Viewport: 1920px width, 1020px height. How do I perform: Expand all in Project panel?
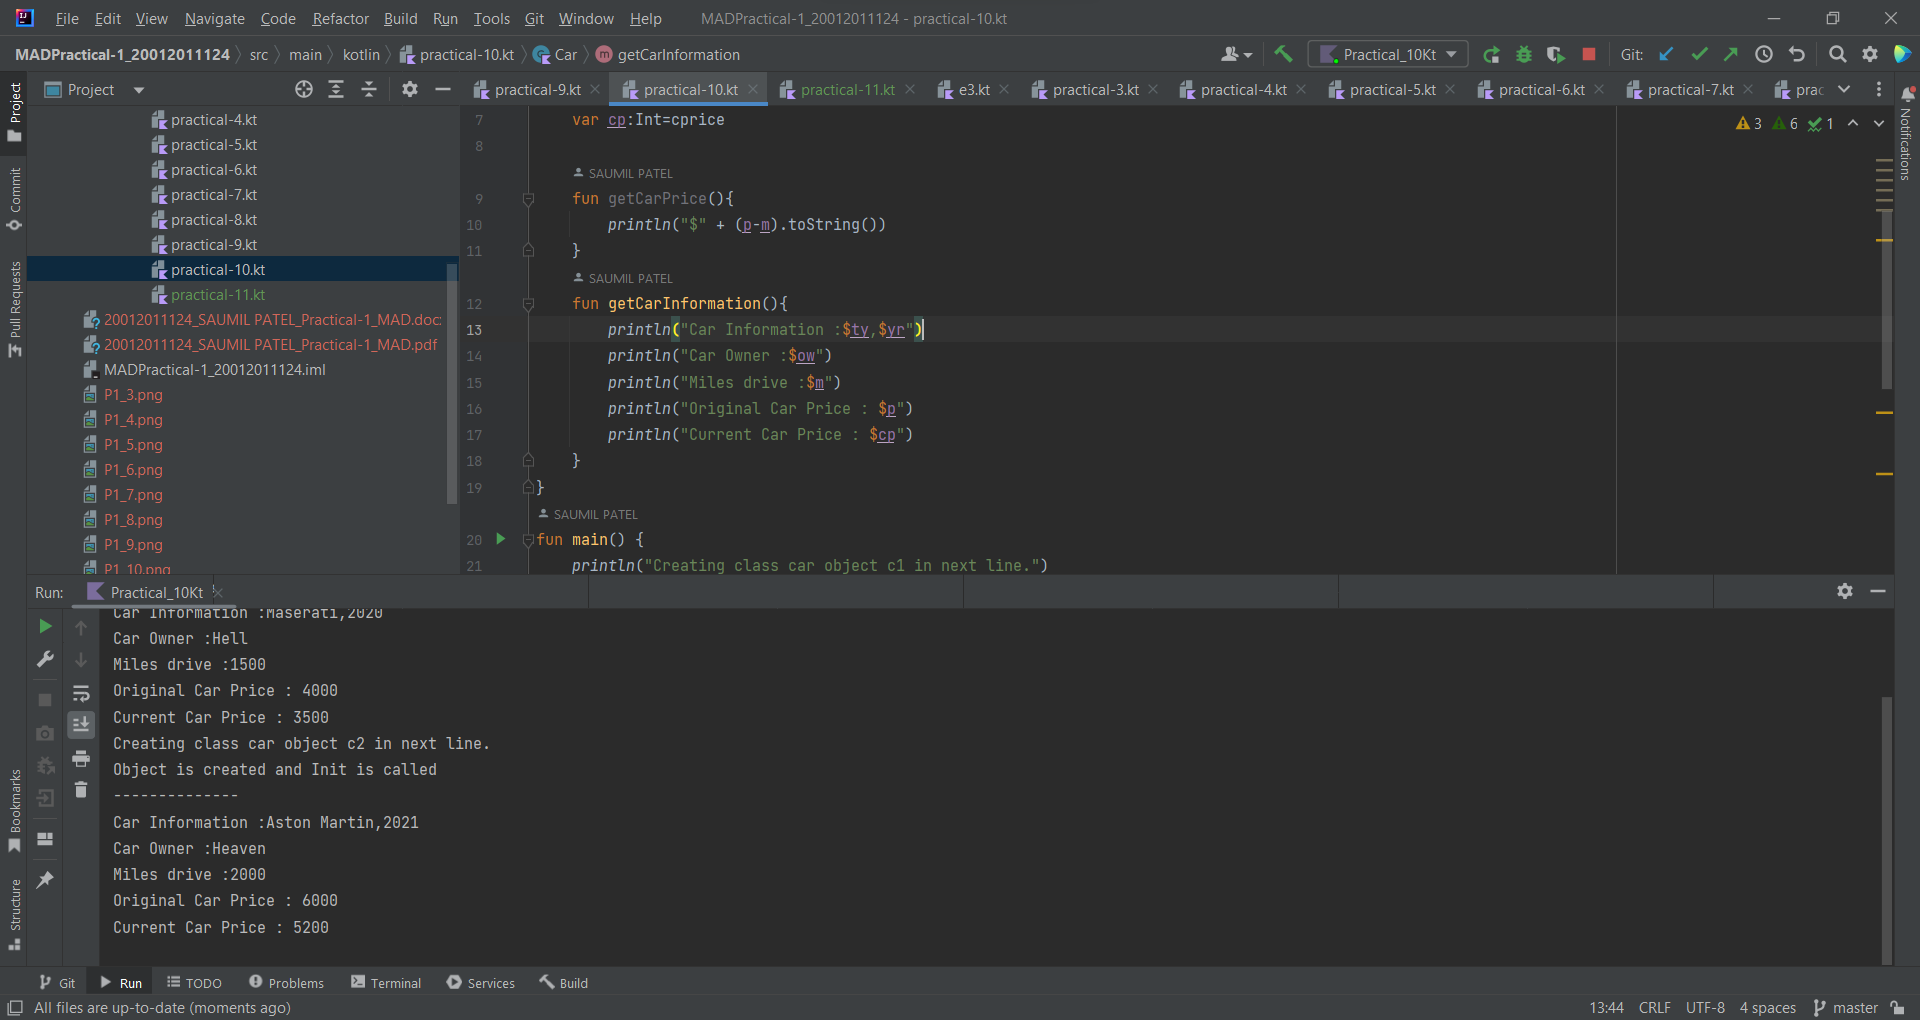click(x=336, y=89)
